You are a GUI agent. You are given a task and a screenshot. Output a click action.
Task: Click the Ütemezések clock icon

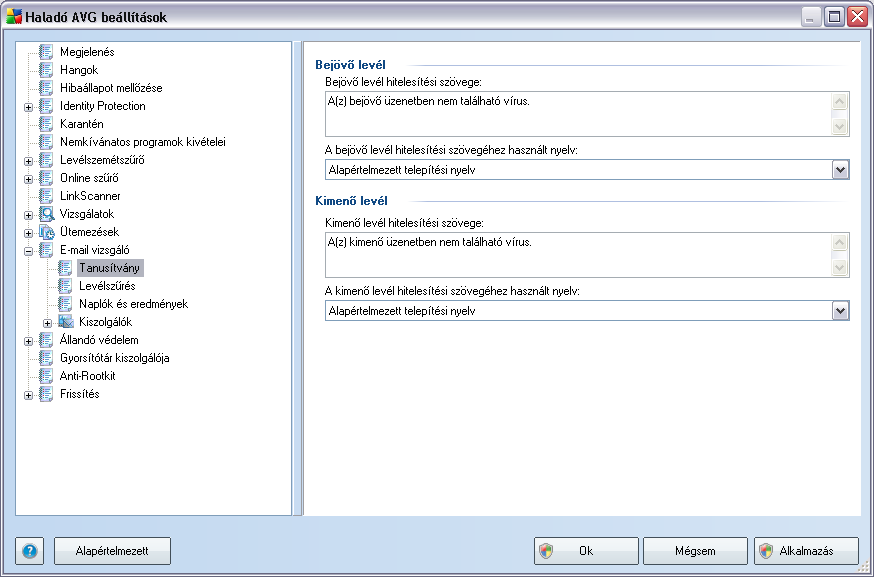46,232
